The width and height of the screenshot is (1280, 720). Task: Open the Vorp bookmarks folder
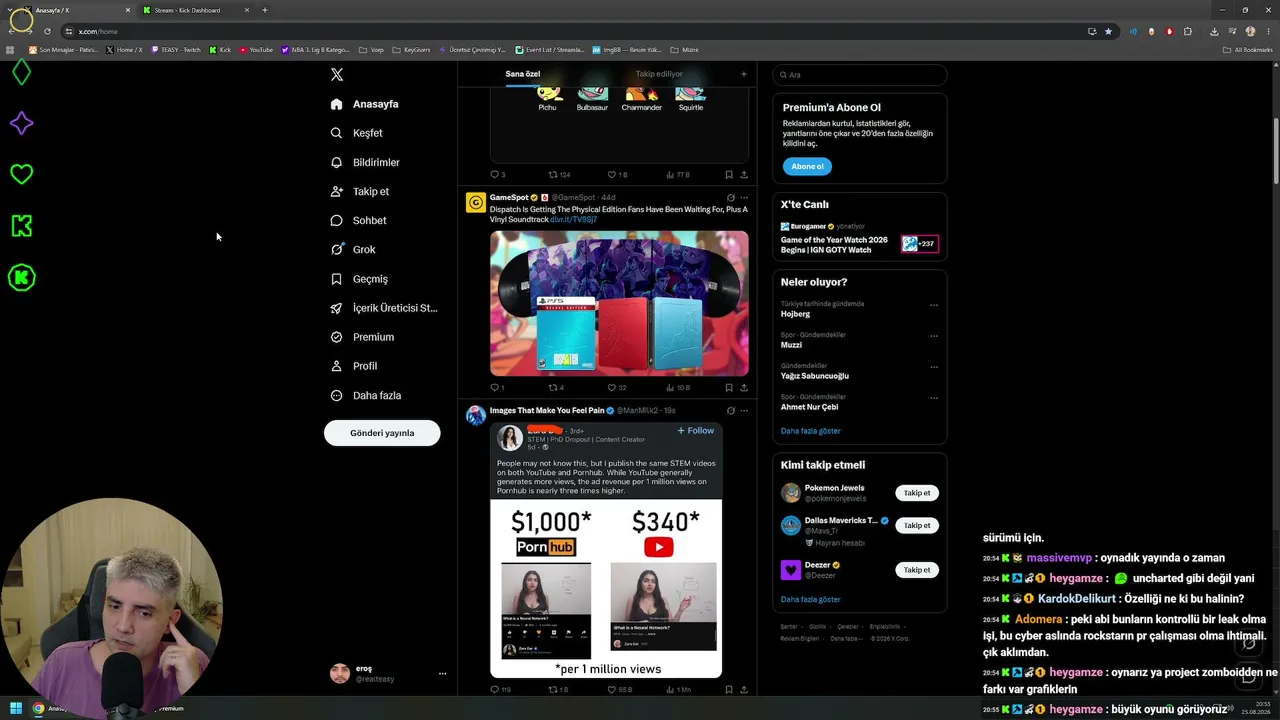click(372, 49)
